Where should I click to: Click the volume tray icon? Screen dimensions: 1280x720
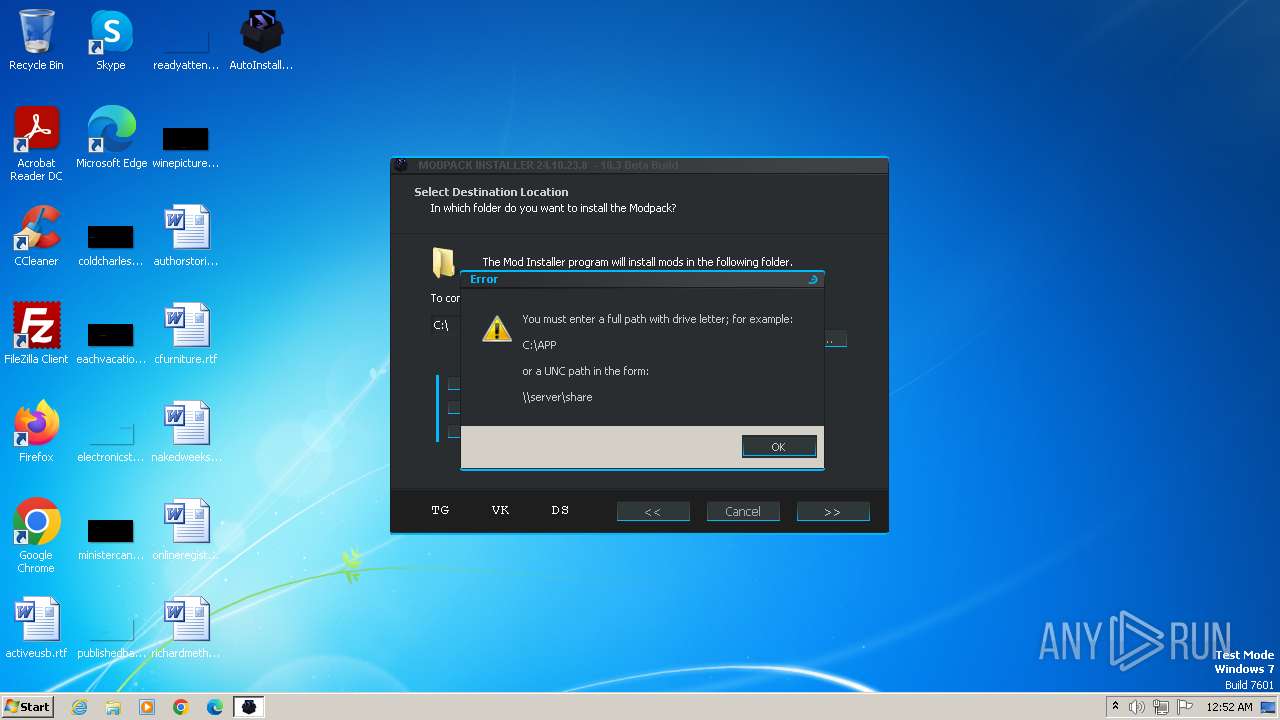point(1136,707)
